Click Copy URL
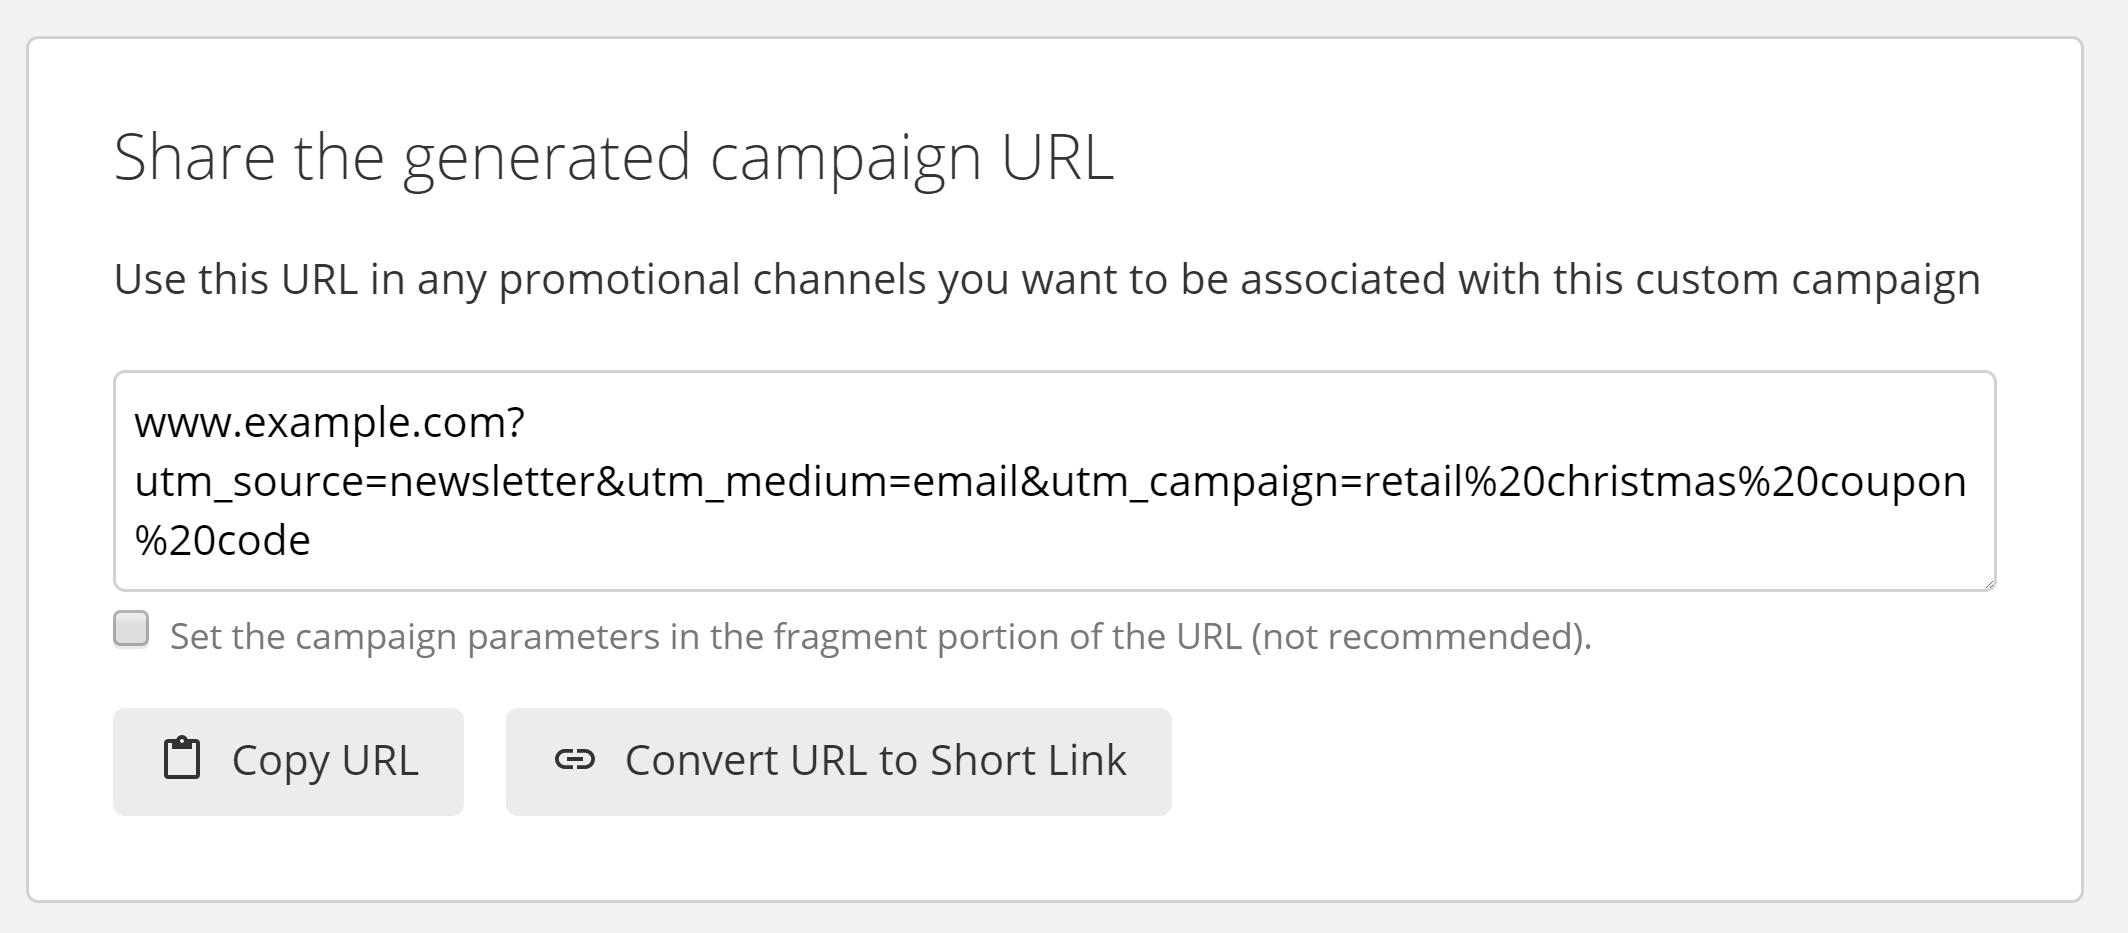 pyautogui.click(x=289, y=760)
